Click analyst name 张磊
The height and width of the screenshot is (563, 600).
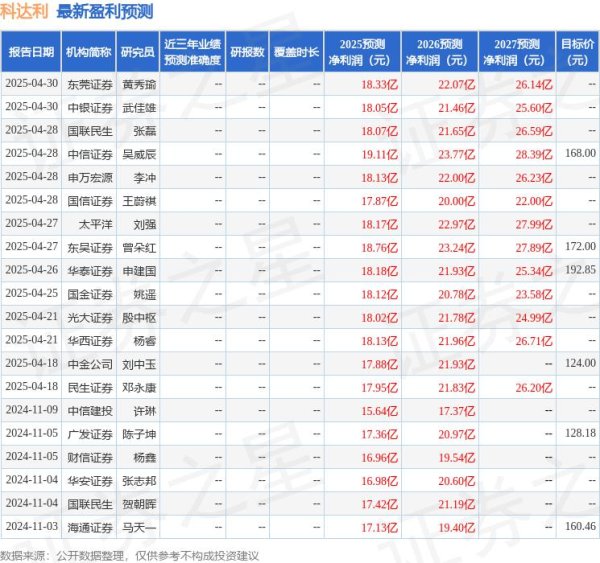[145, 131]
